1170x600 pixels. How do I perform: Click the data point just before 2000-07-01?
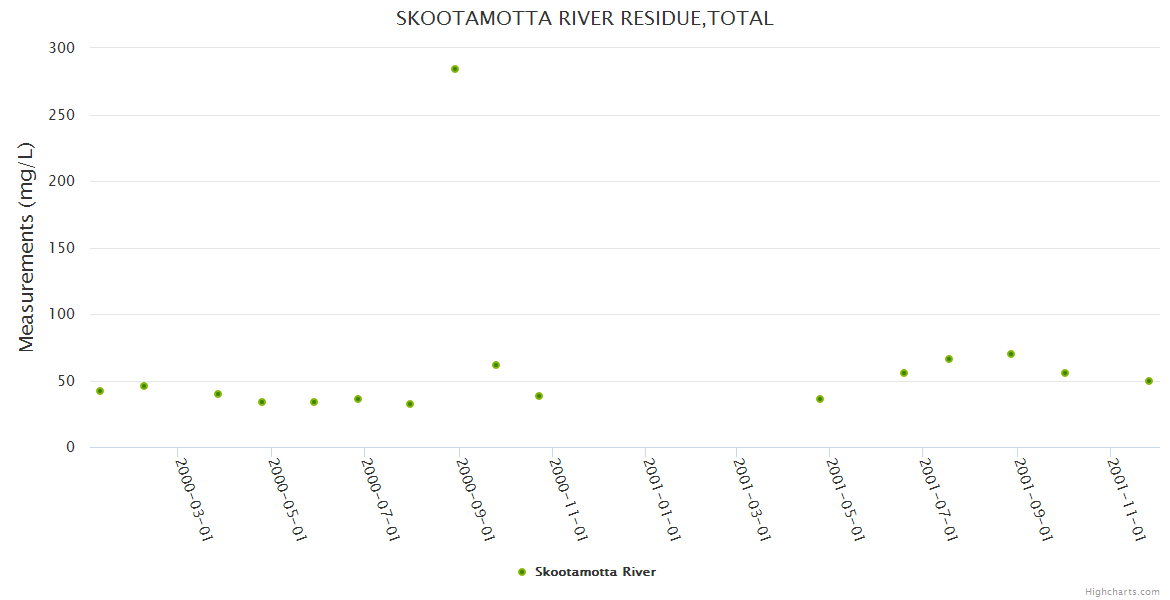358,399
